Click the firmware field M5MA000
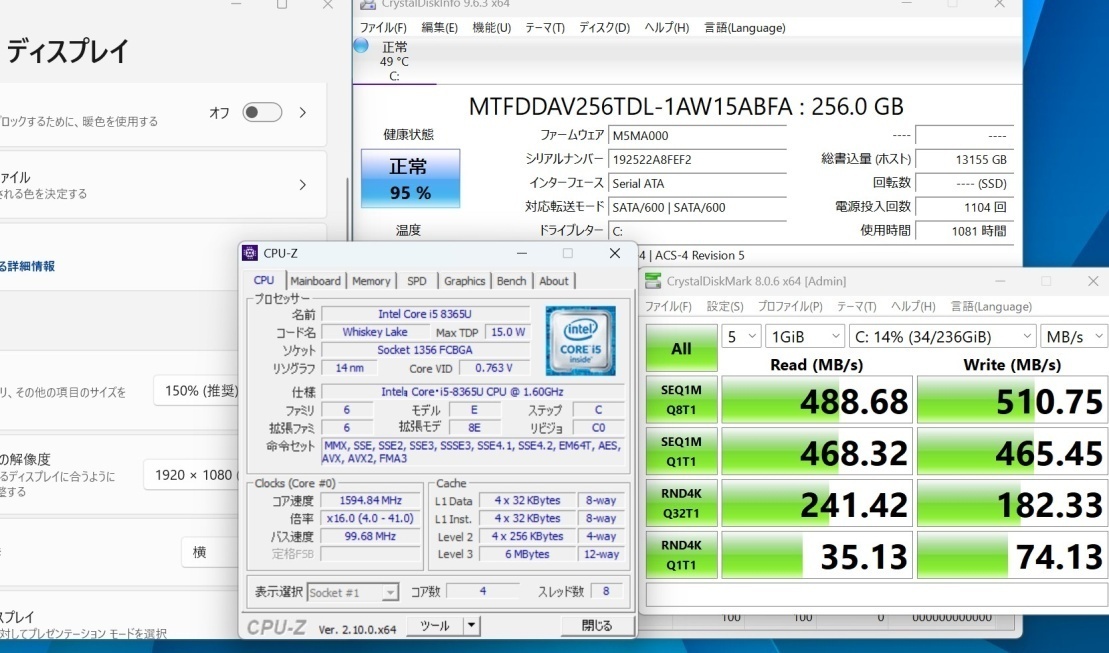 click(x=697, y=135)
